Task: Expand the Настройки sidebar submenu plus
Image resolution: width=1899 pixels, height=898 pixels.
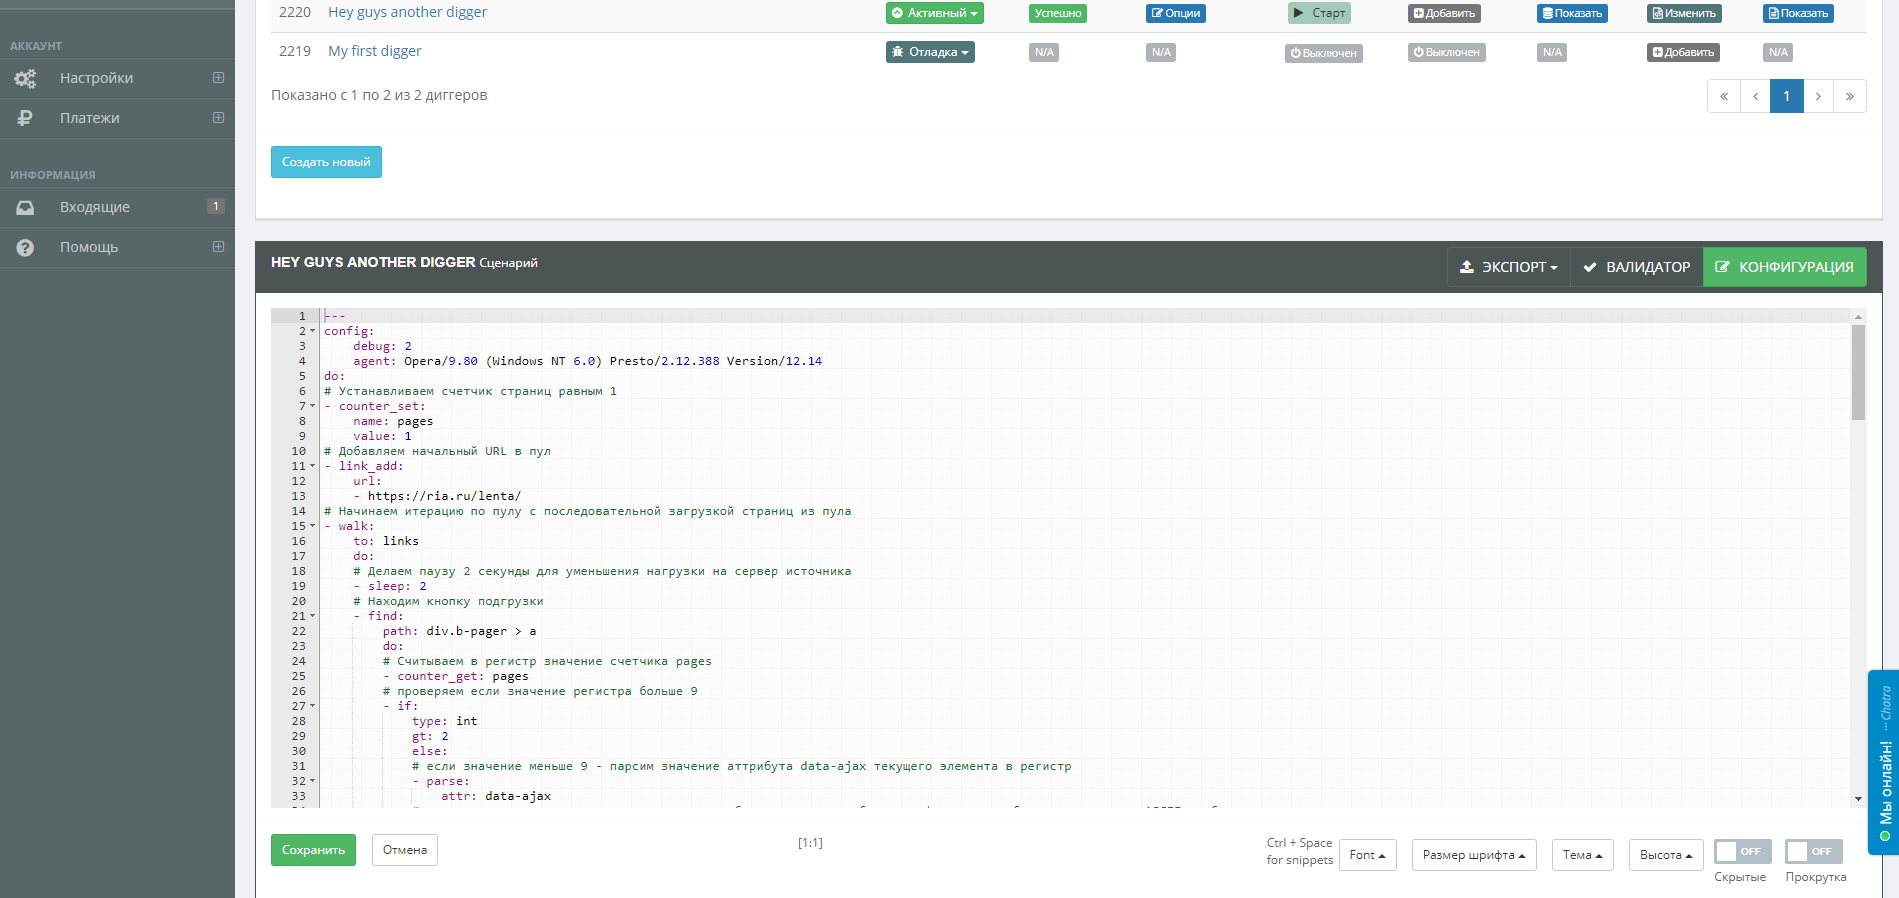Action: pos(218,78)
